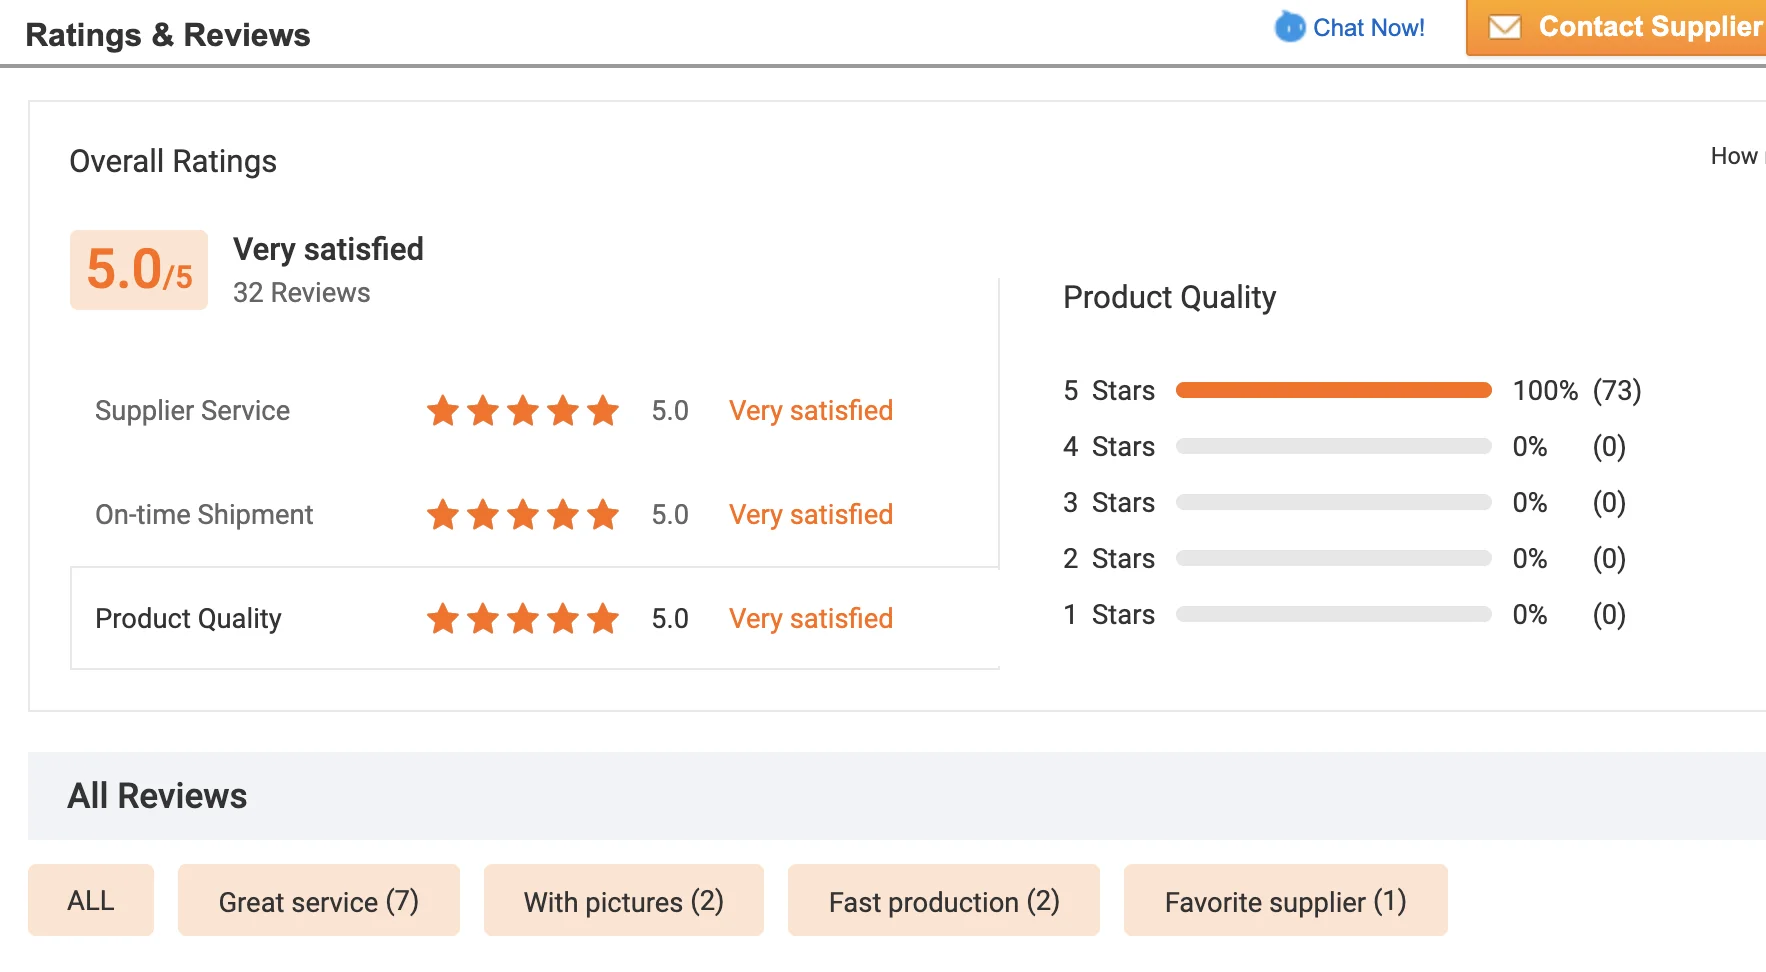Click the fifth star in On-time Shipment rating

pos(603,515)
